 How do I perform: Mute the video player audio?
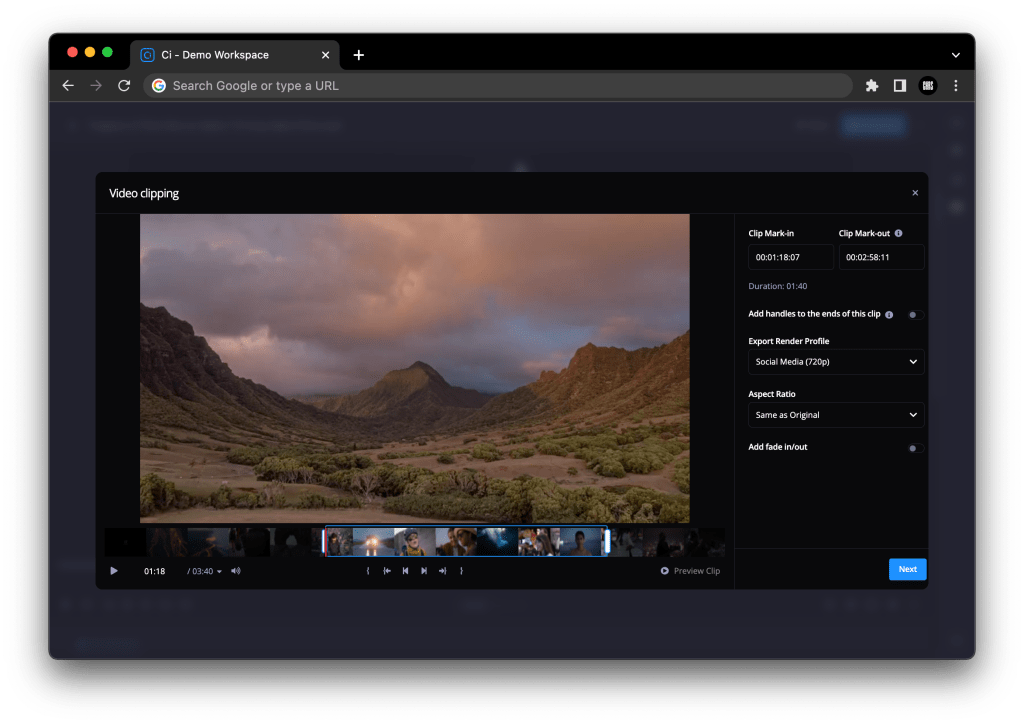(x=236, y=571)
